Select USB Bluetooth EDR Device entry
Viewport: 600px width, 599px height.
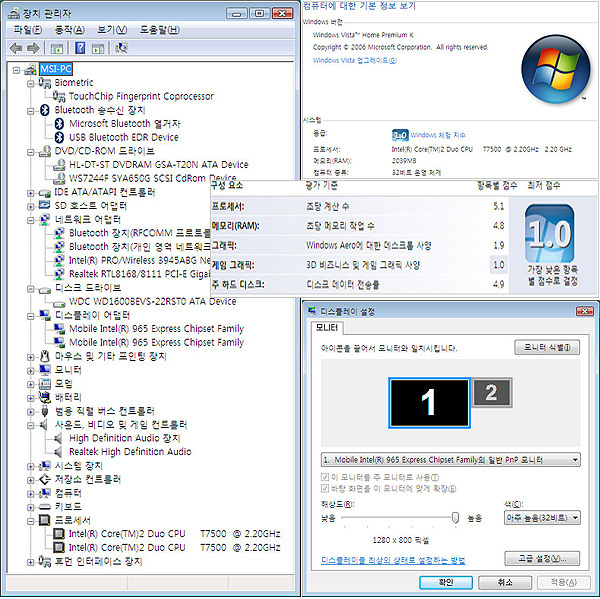124,137
